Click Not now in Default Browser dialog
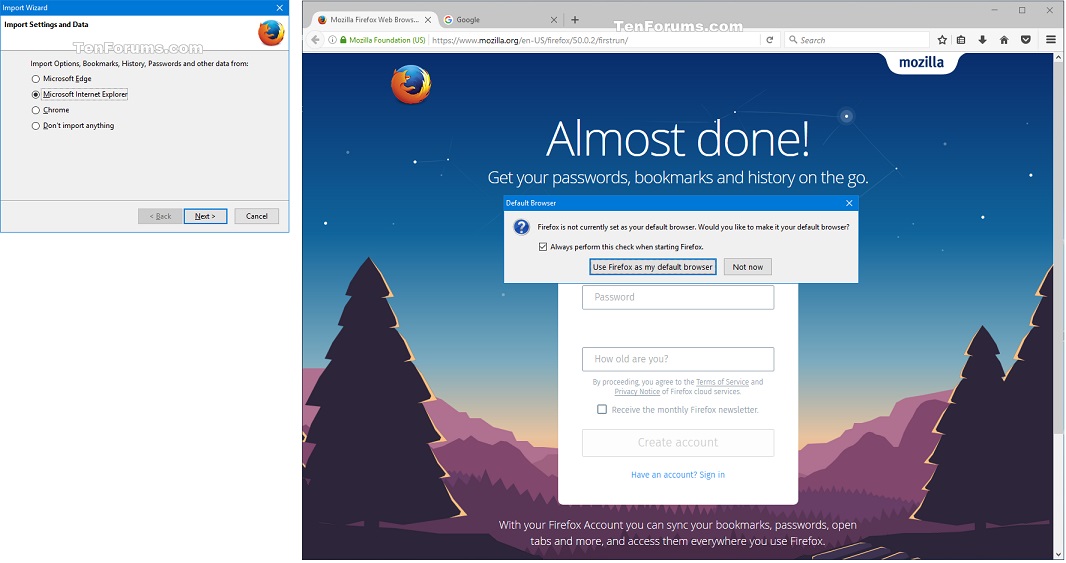Image resolution: width=1066 pixels, height=563 pixels. coord(748,267)
